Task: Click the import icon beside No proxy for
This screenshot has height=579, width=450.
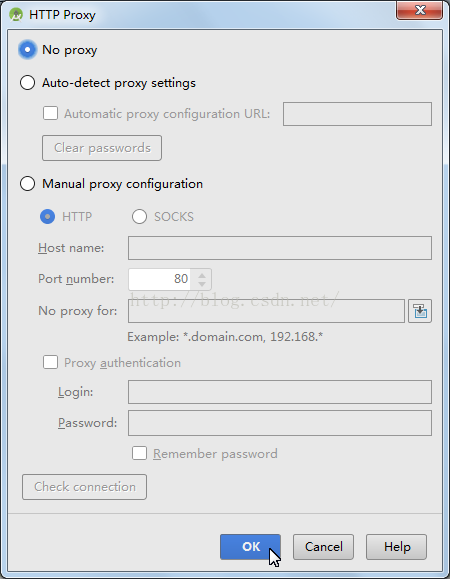Action: pos(420,311)
